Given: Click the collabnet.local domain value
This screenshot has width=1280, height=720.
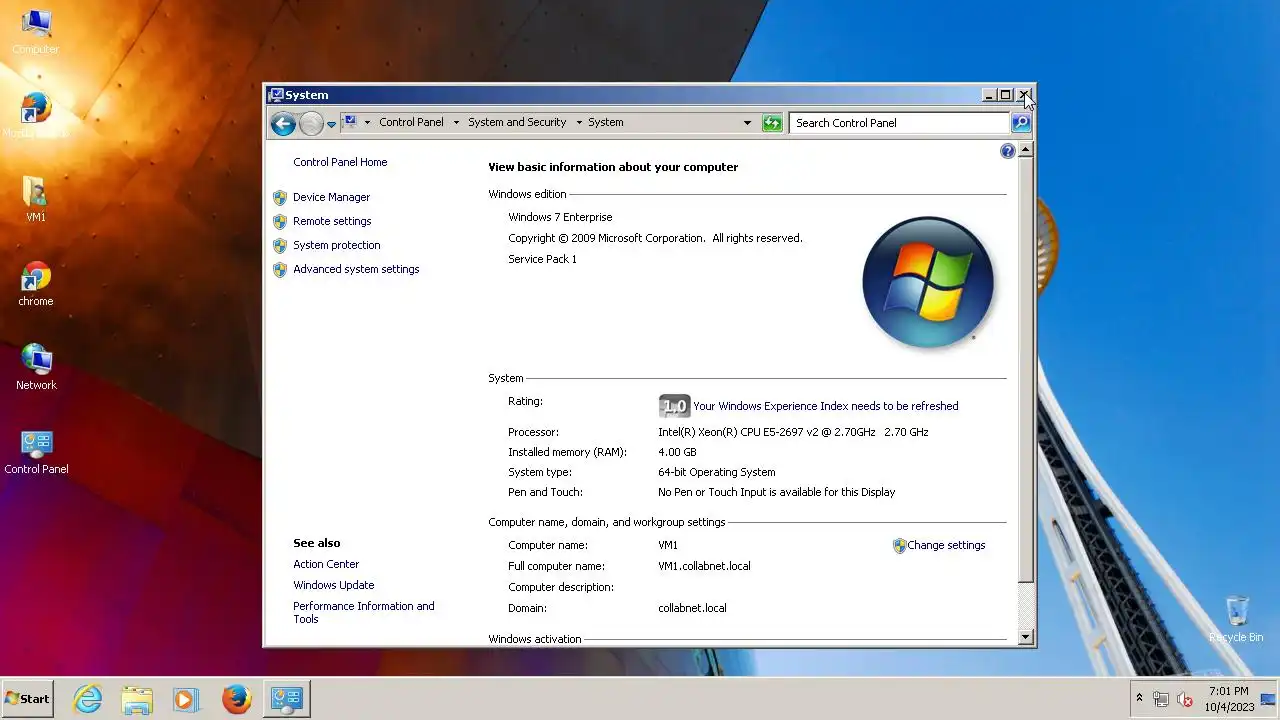Looking at the screenshot, I should coord(692,608).
